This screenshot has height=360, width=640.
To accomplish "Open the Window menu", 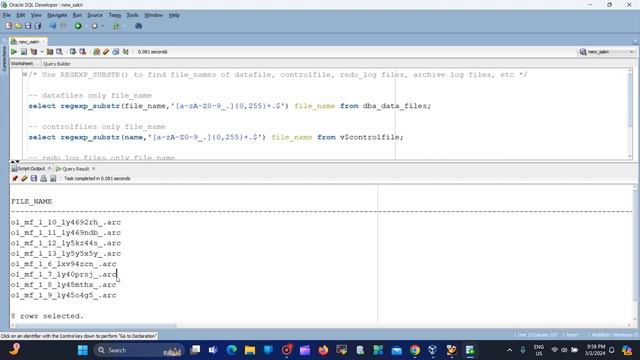I will [x=153, y=15].
